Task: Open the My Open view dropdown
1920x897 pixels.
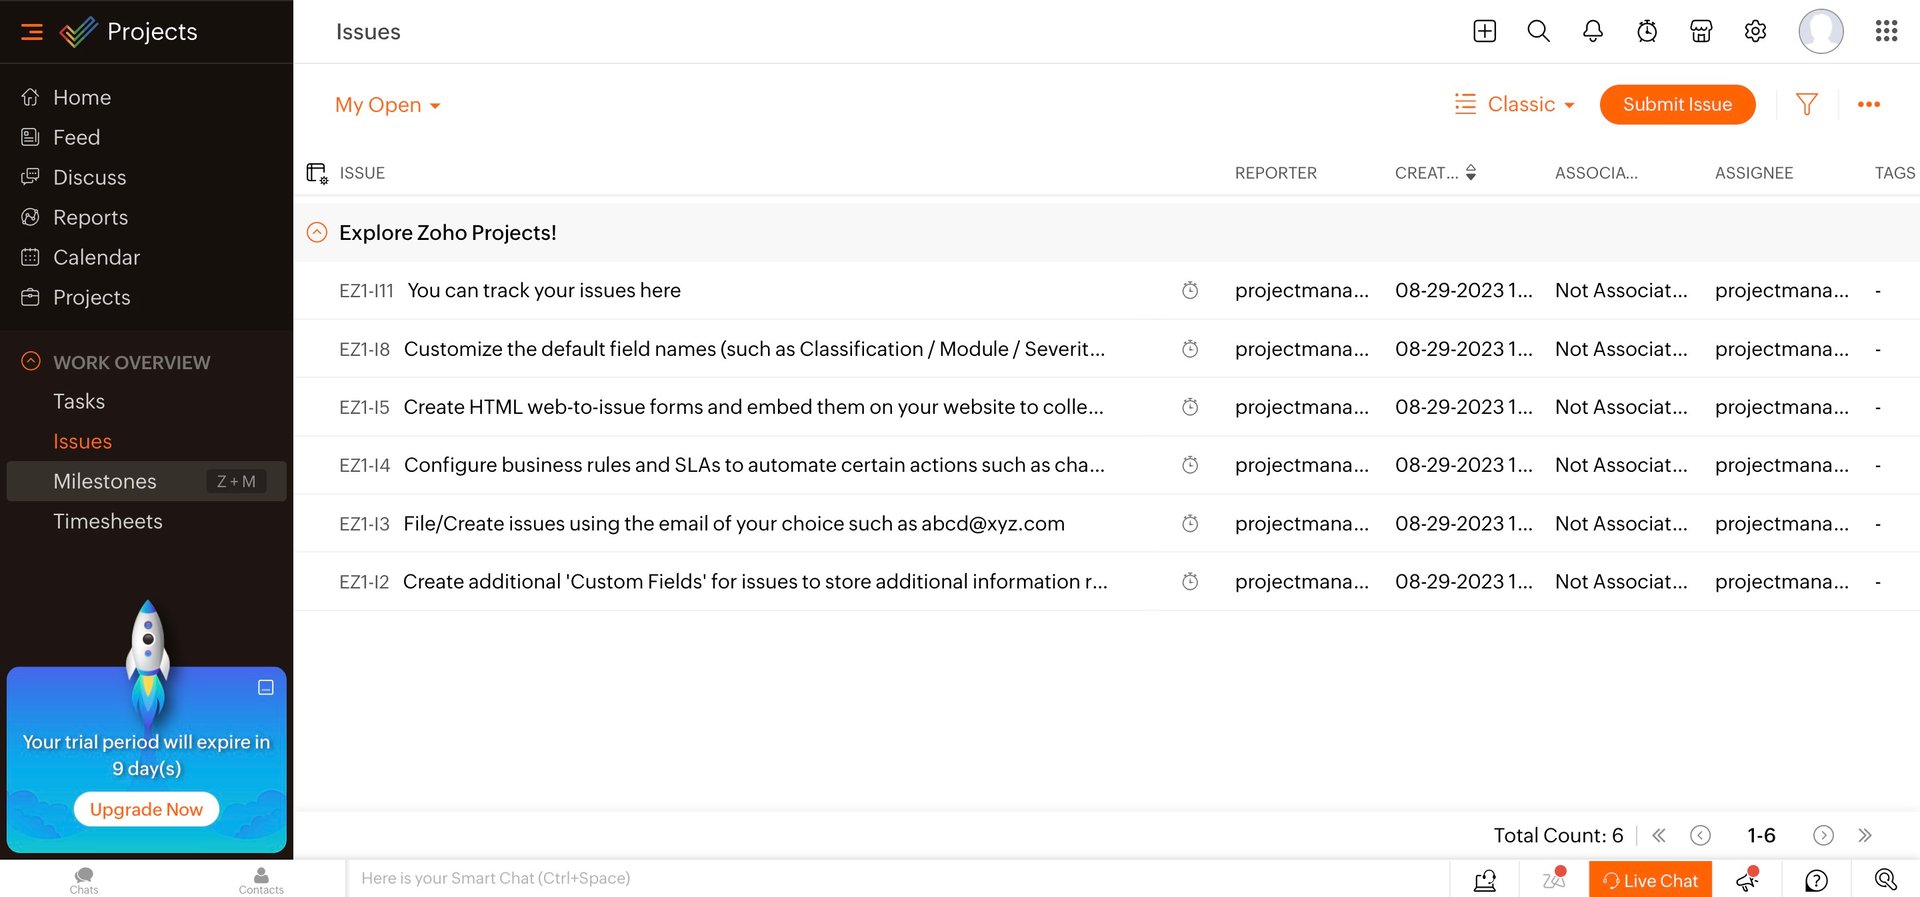Action: point(388,105)
